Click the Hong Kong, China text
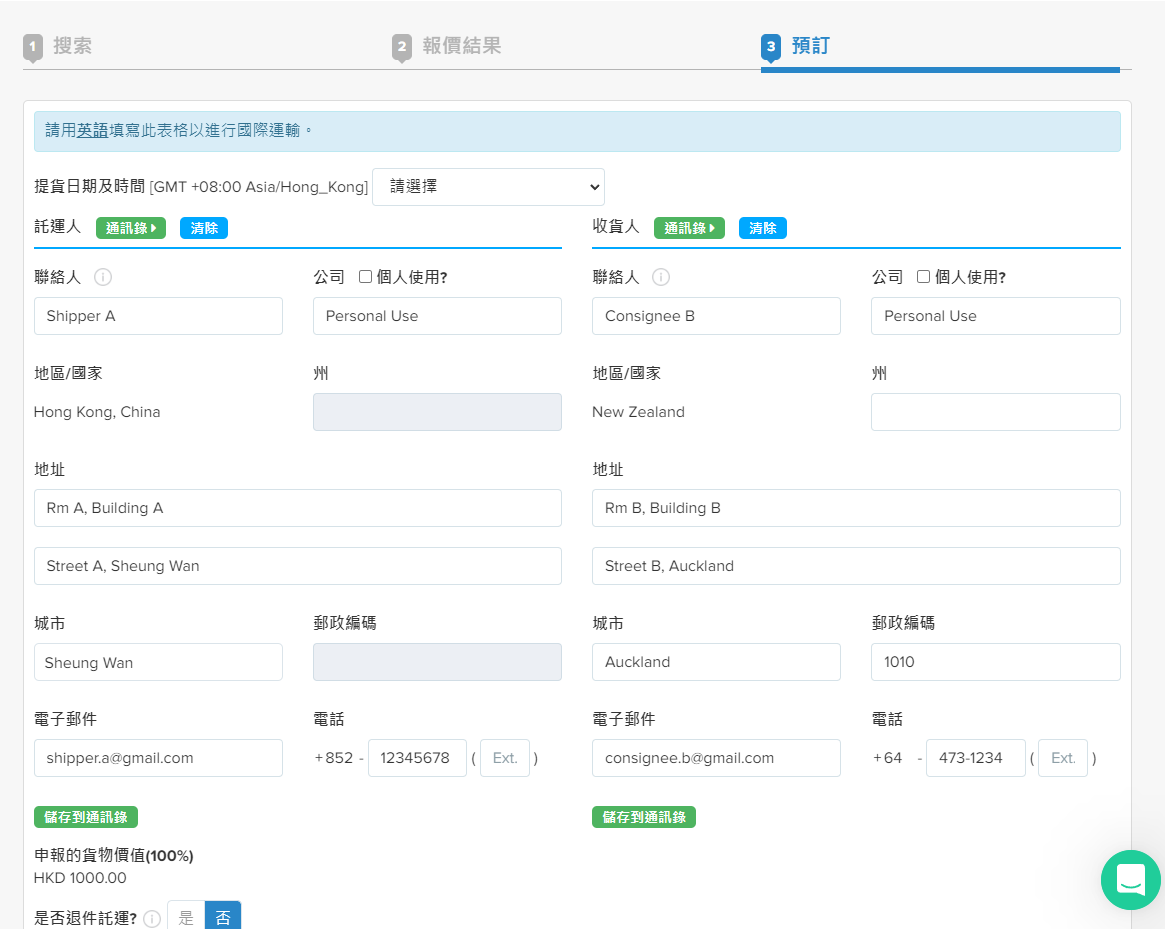The height and width of the screenshot is (929, 1165). point(97,412)
